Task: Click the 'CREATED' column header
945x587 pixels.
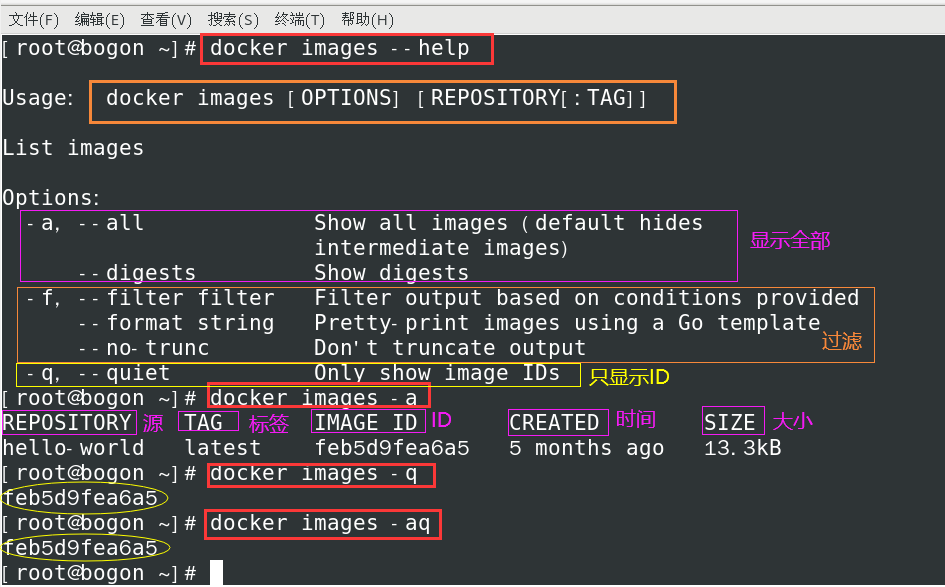Action: point(554,423)
